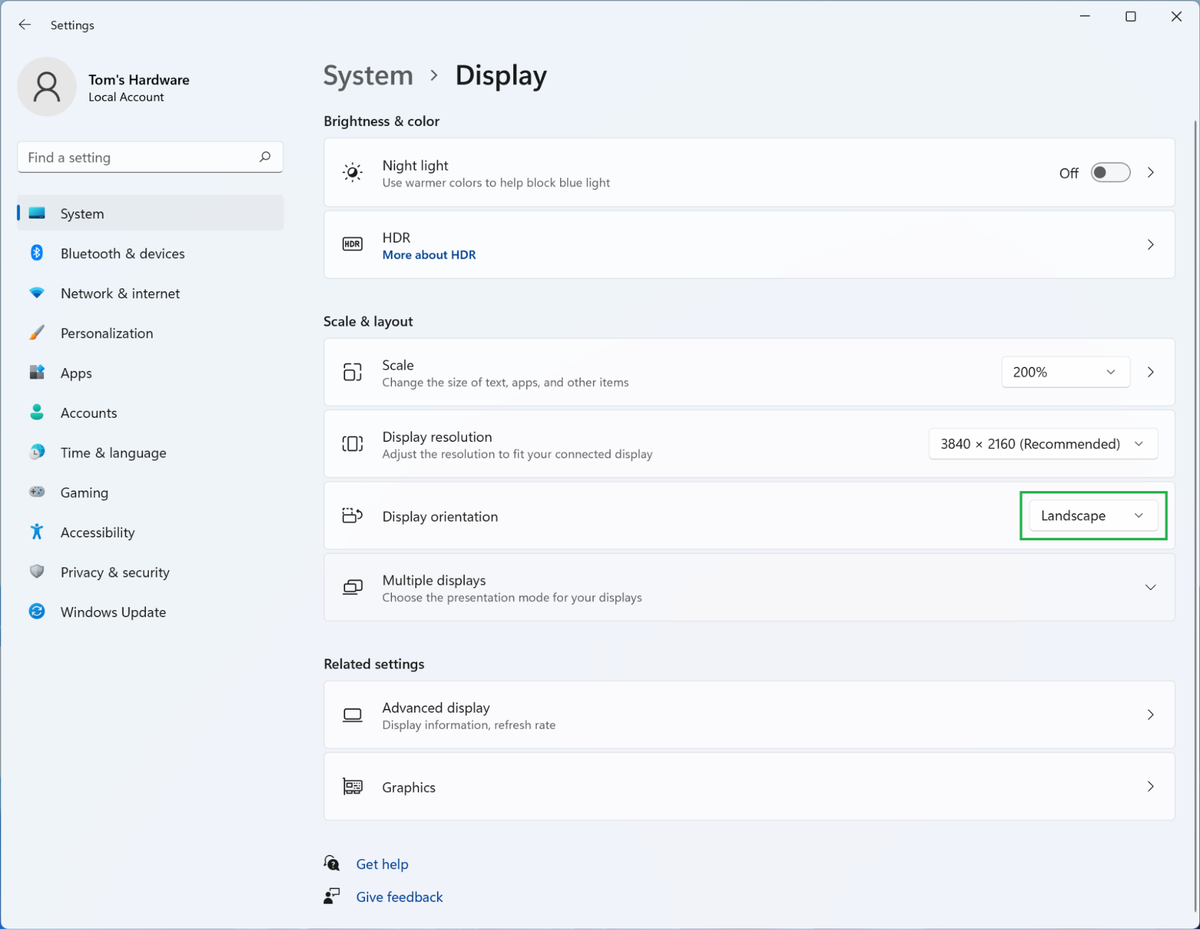Click the search magnifier icon

[x=265, y=157]
